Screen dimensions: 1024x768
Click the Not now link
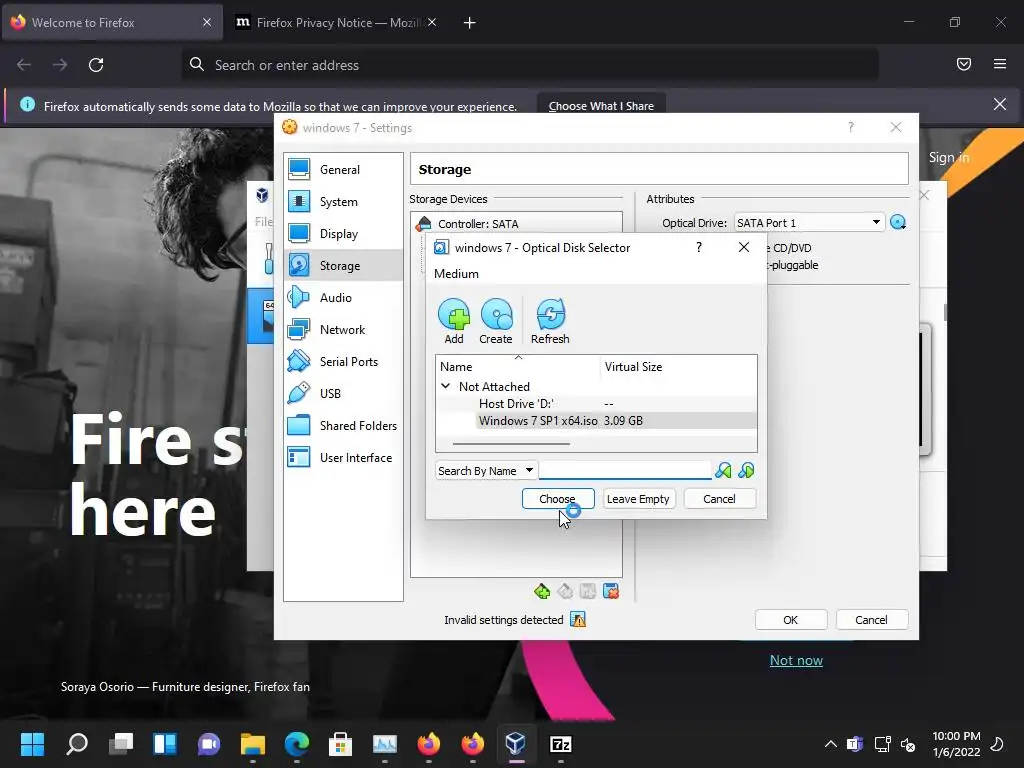796,660
